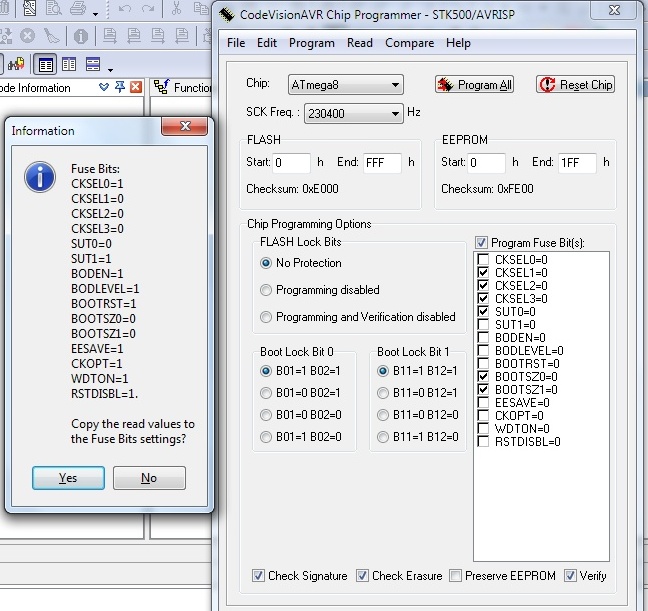Open the Compare menu

[409, 43]
